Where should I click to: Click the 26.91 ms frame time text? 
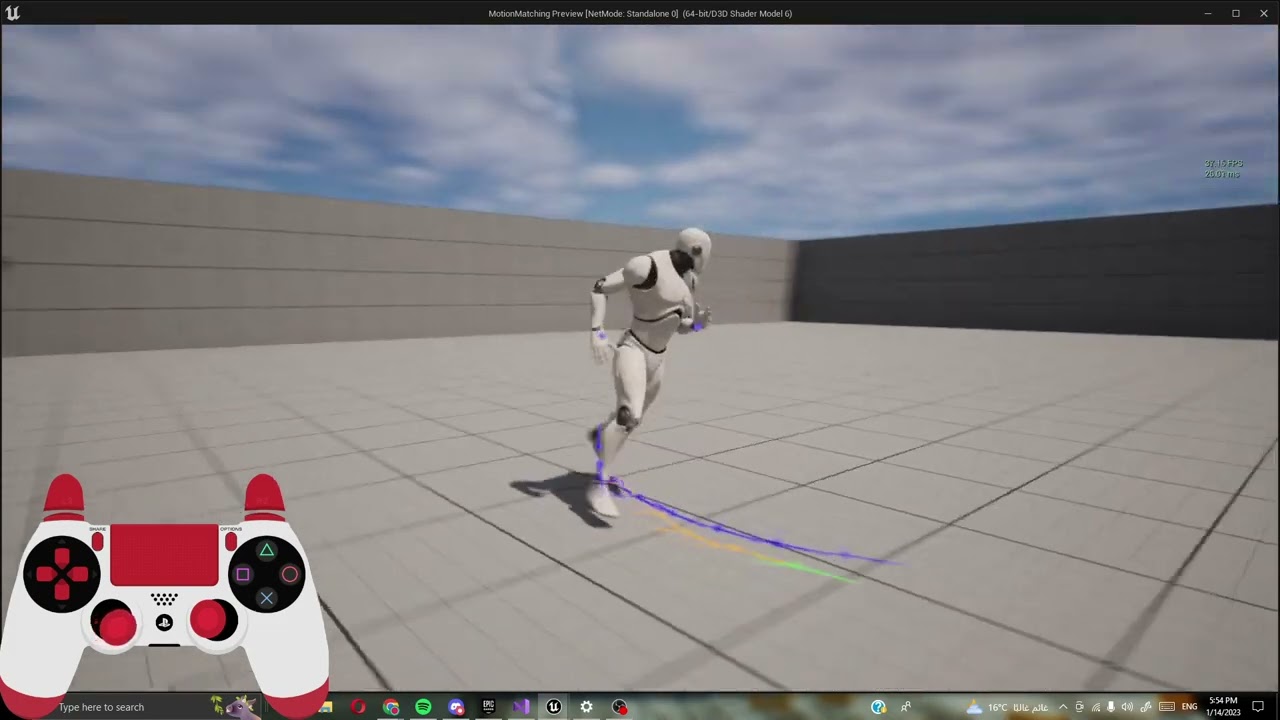coord(1222,174)
